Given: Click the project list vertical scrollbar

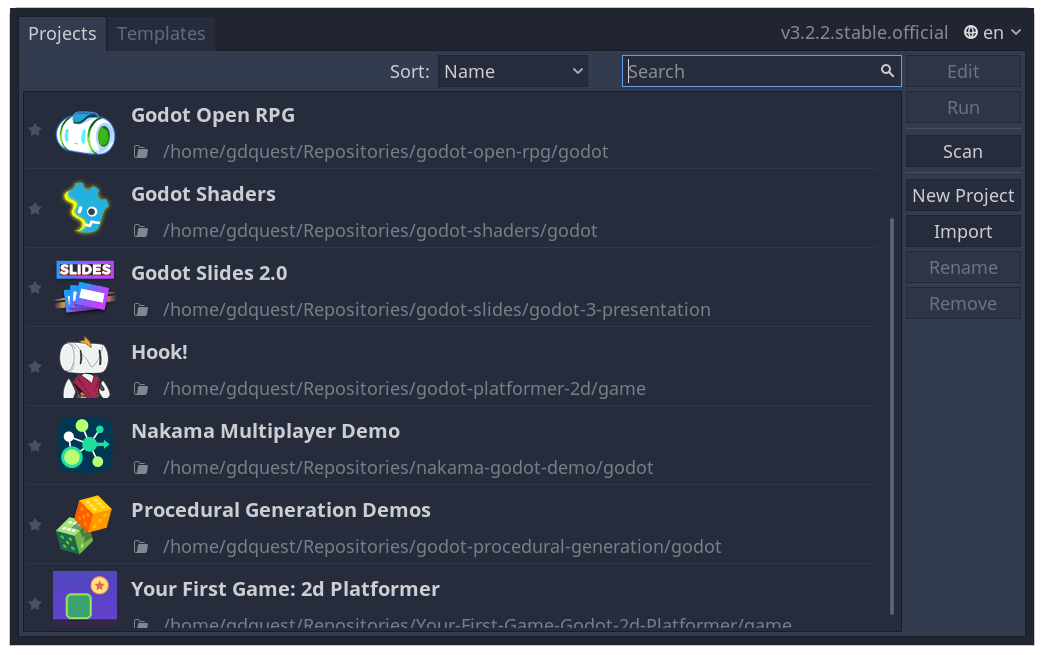Looking at the screenshot, I should 892,416.
